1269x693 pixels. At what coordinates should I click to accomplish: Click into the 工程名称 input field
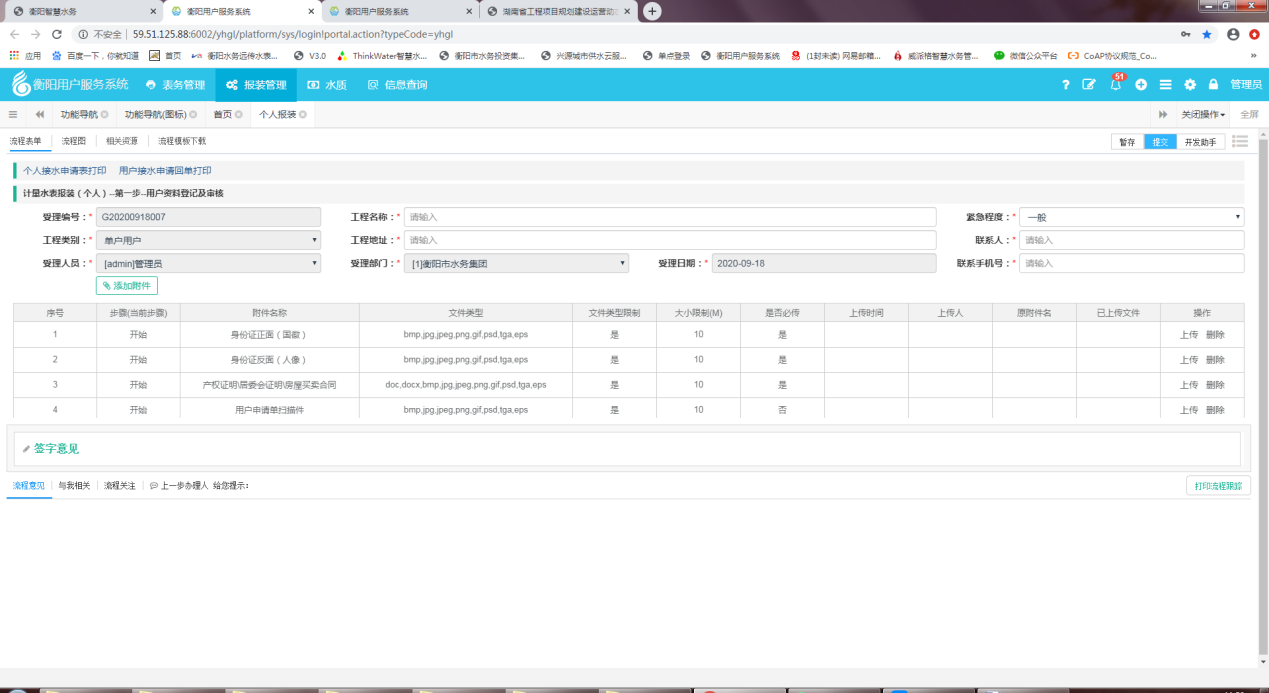[x=669, y=217]
